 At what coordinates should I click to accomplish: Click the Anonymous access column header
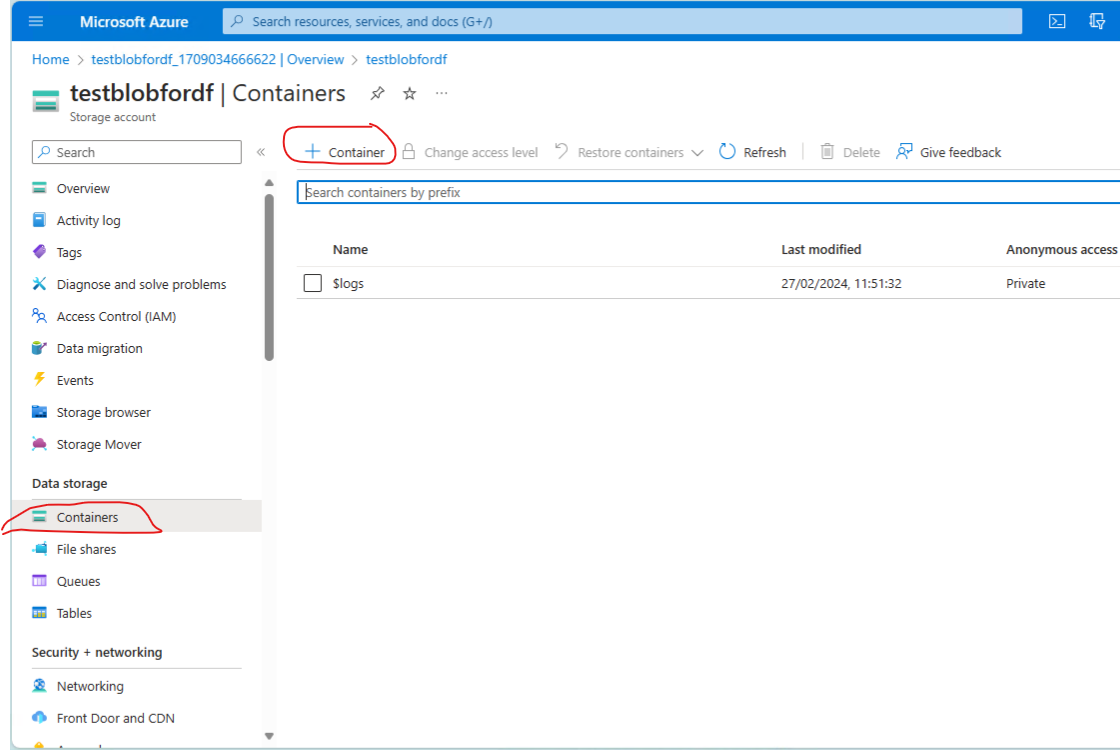coord(1061,249)
